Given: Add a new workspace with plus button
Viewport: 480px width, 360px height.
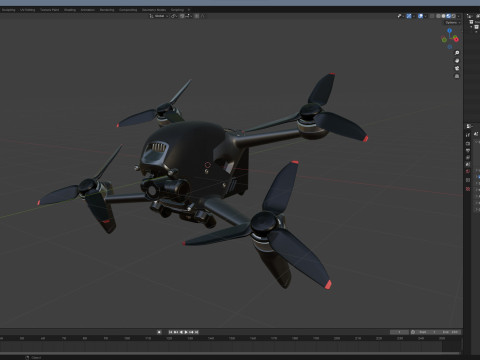Looking at the screenshot, I should pyautogui.click(x=189, y=10).
